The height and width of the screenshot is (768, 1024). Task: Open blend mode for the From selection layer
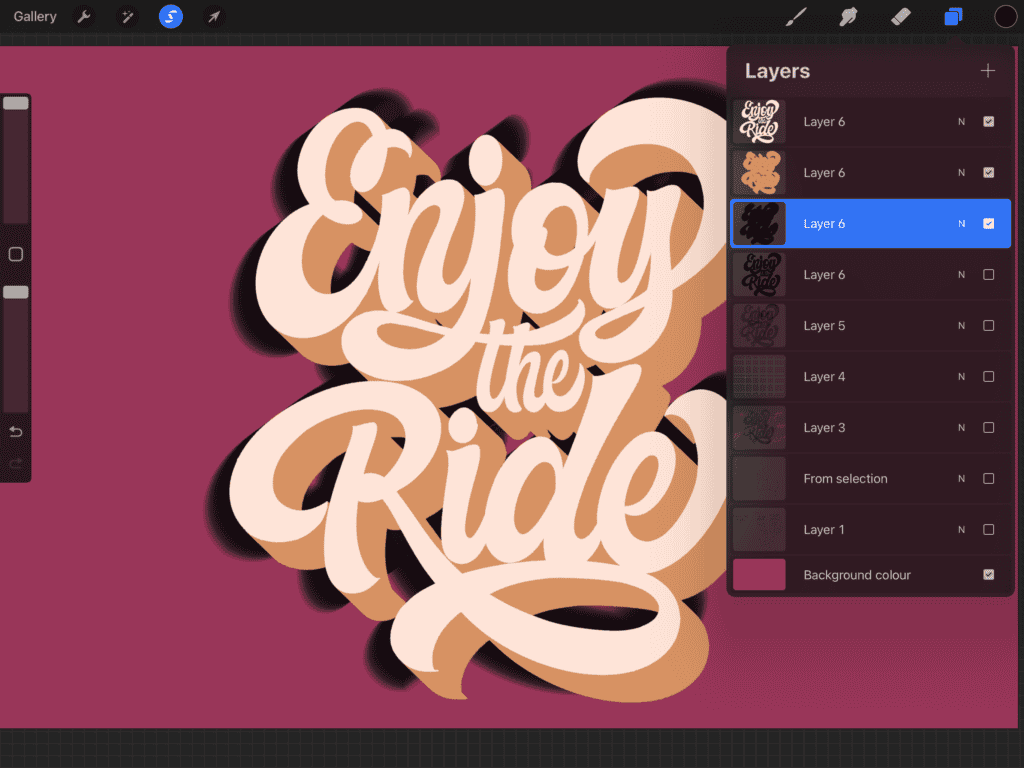[961, 478]
